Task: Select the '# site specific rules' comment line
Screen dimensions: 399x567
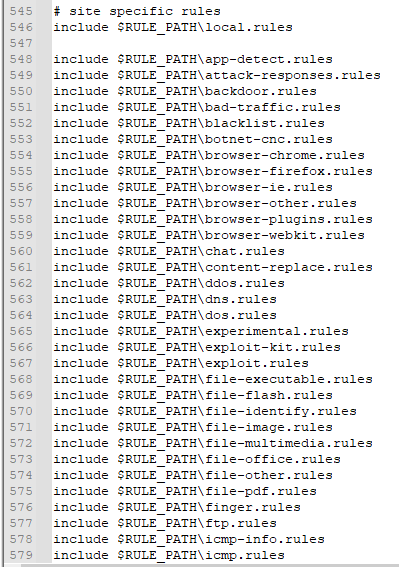Action: (x=137, y=11)
